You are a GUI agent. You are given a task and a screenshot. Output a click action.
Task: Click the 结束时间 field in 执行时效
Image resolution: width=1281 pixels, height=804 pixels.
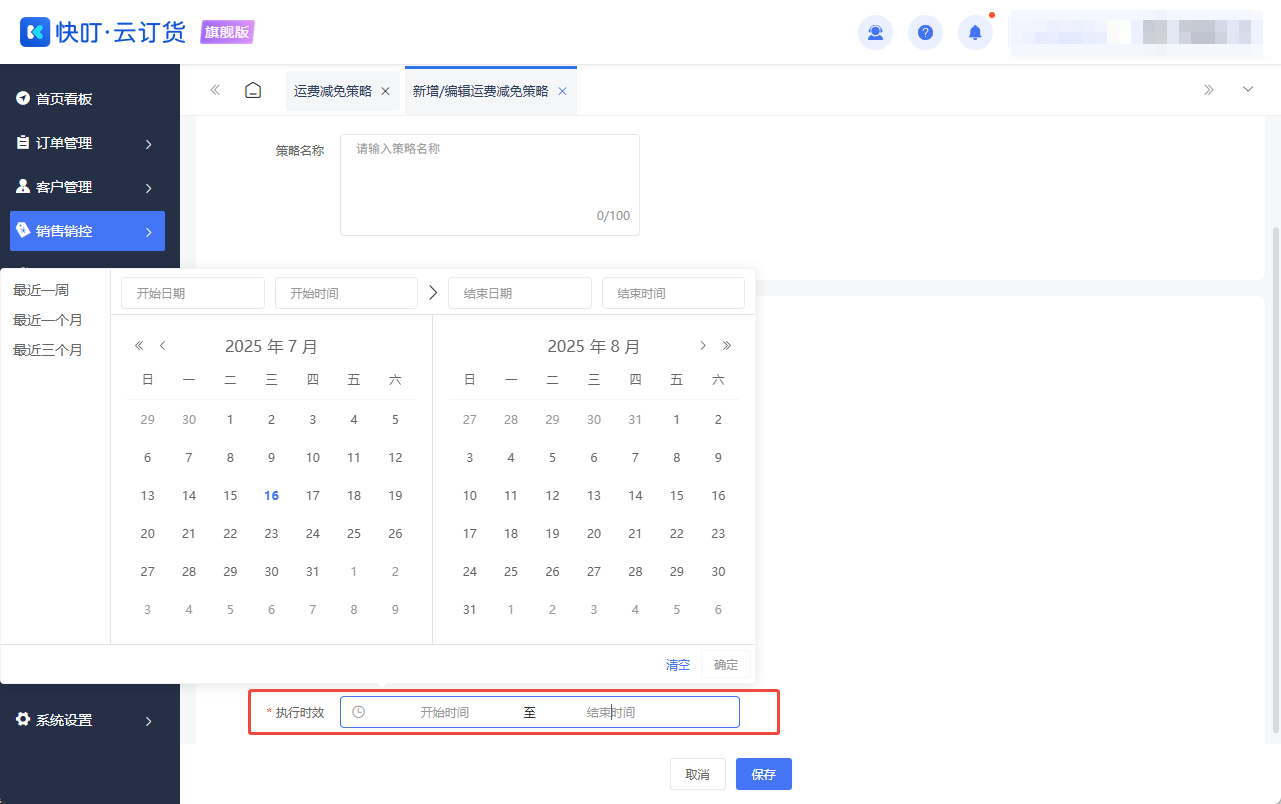pyautogui.click(x=611, y=712)
